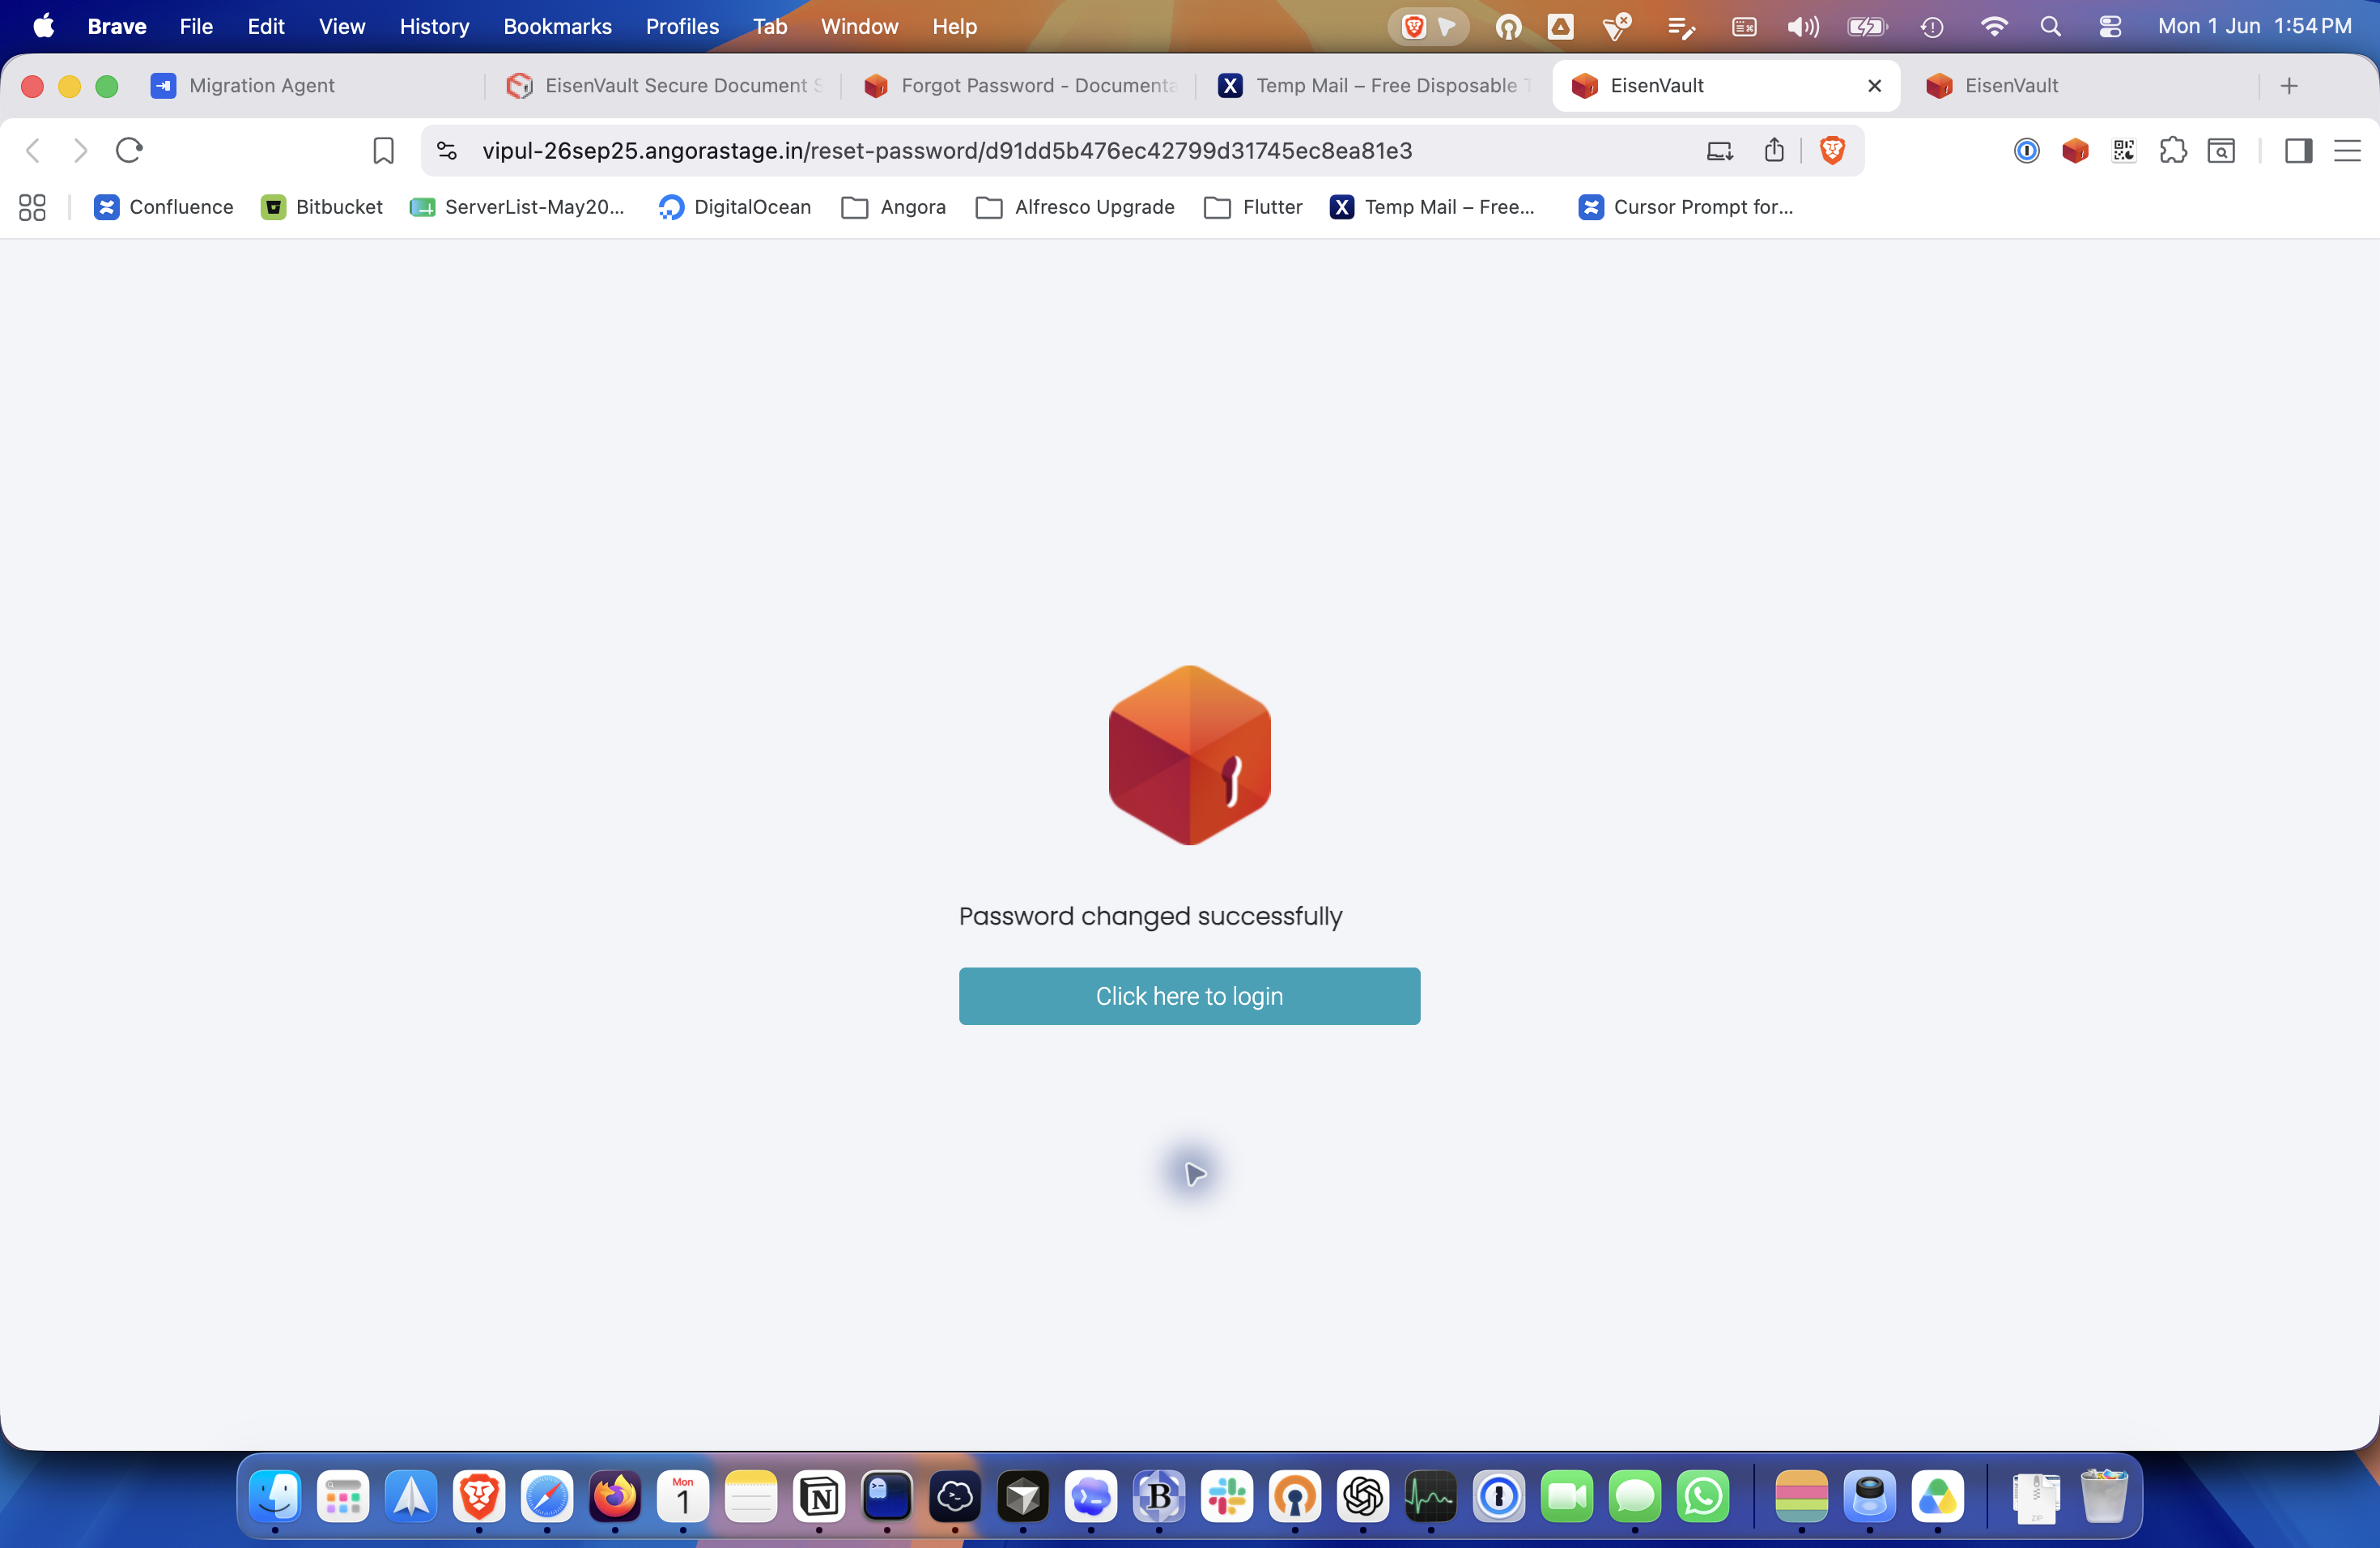Open WhatsApp from the Dock
The width and height of the screenshot is (2380, 1548).
point(1703,1497)
